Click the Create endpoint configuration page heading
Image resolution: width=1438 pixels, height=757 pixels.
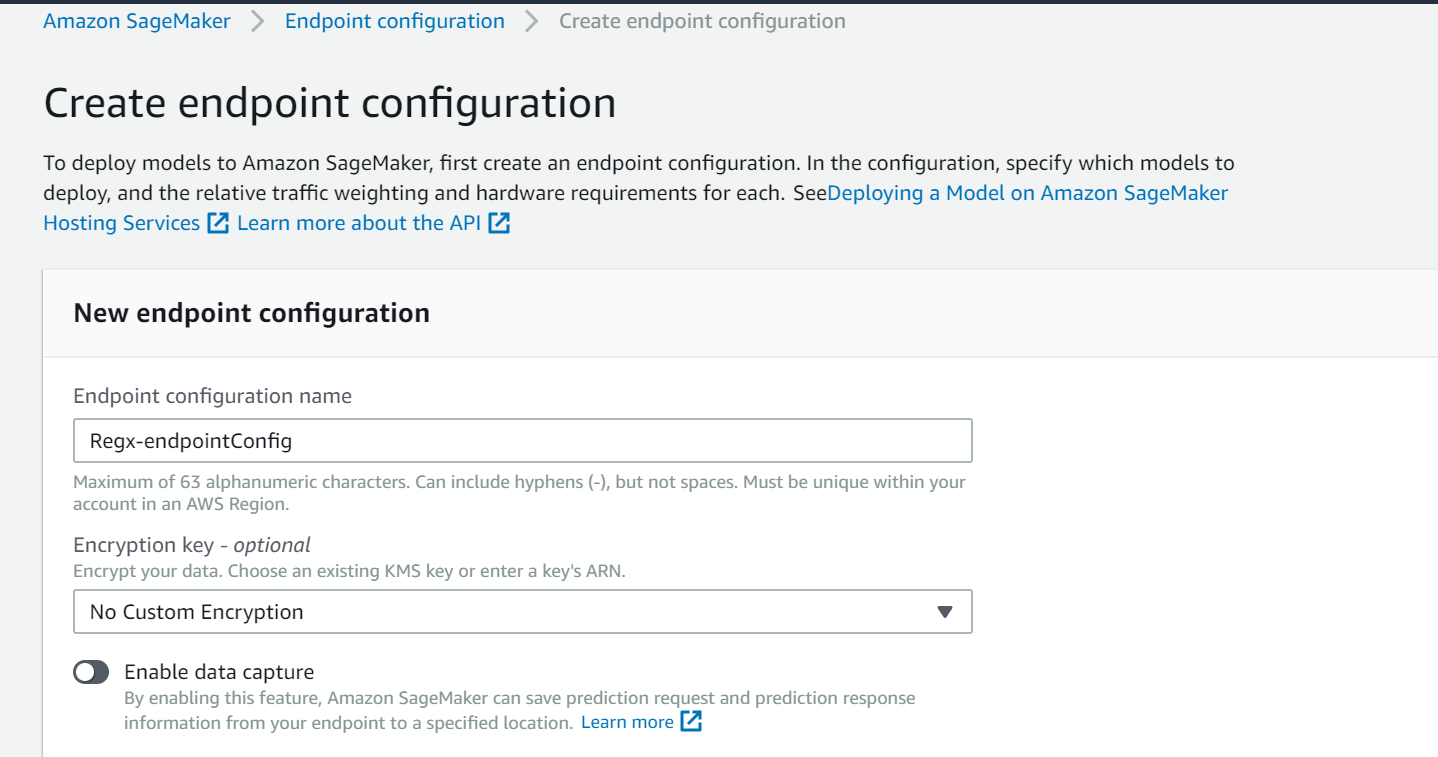coord(330,104)
